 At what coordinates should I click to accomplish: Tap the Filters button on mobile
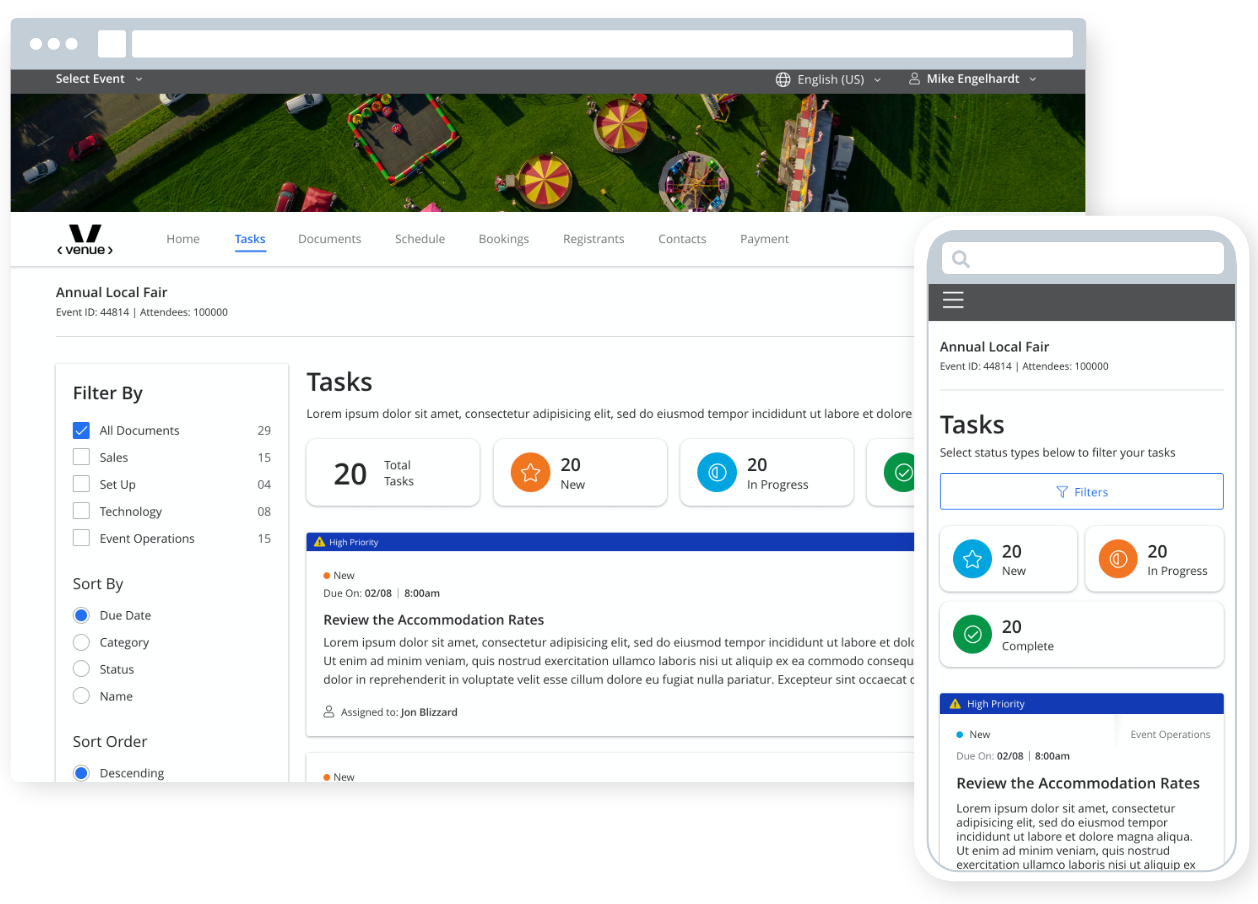click(x=1081, y=492)
